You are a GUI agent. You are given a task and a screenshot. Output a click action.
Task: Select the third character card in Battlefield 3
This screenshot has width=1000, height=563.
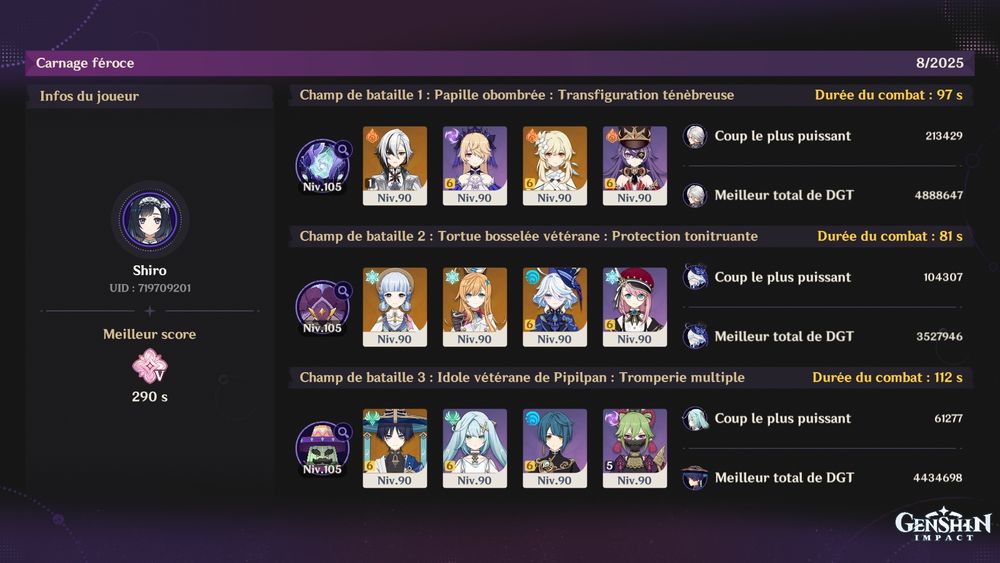[555, 448]
